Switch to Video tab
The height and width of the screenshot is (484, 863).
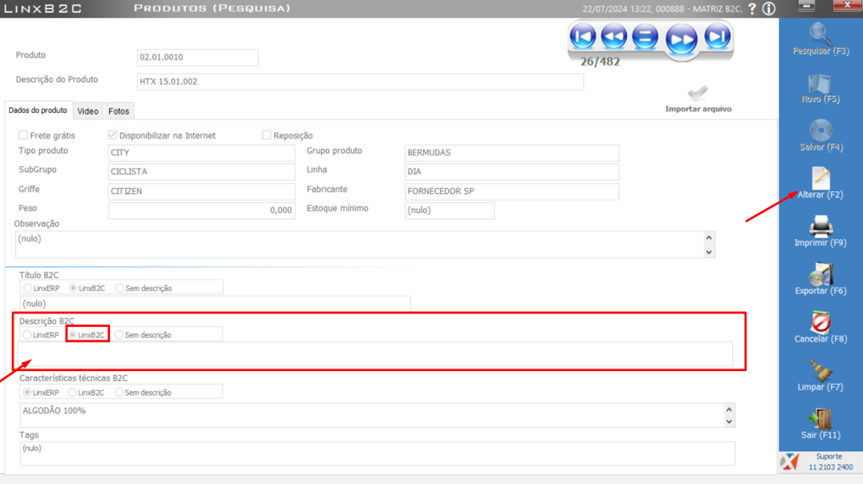point(88,111)
